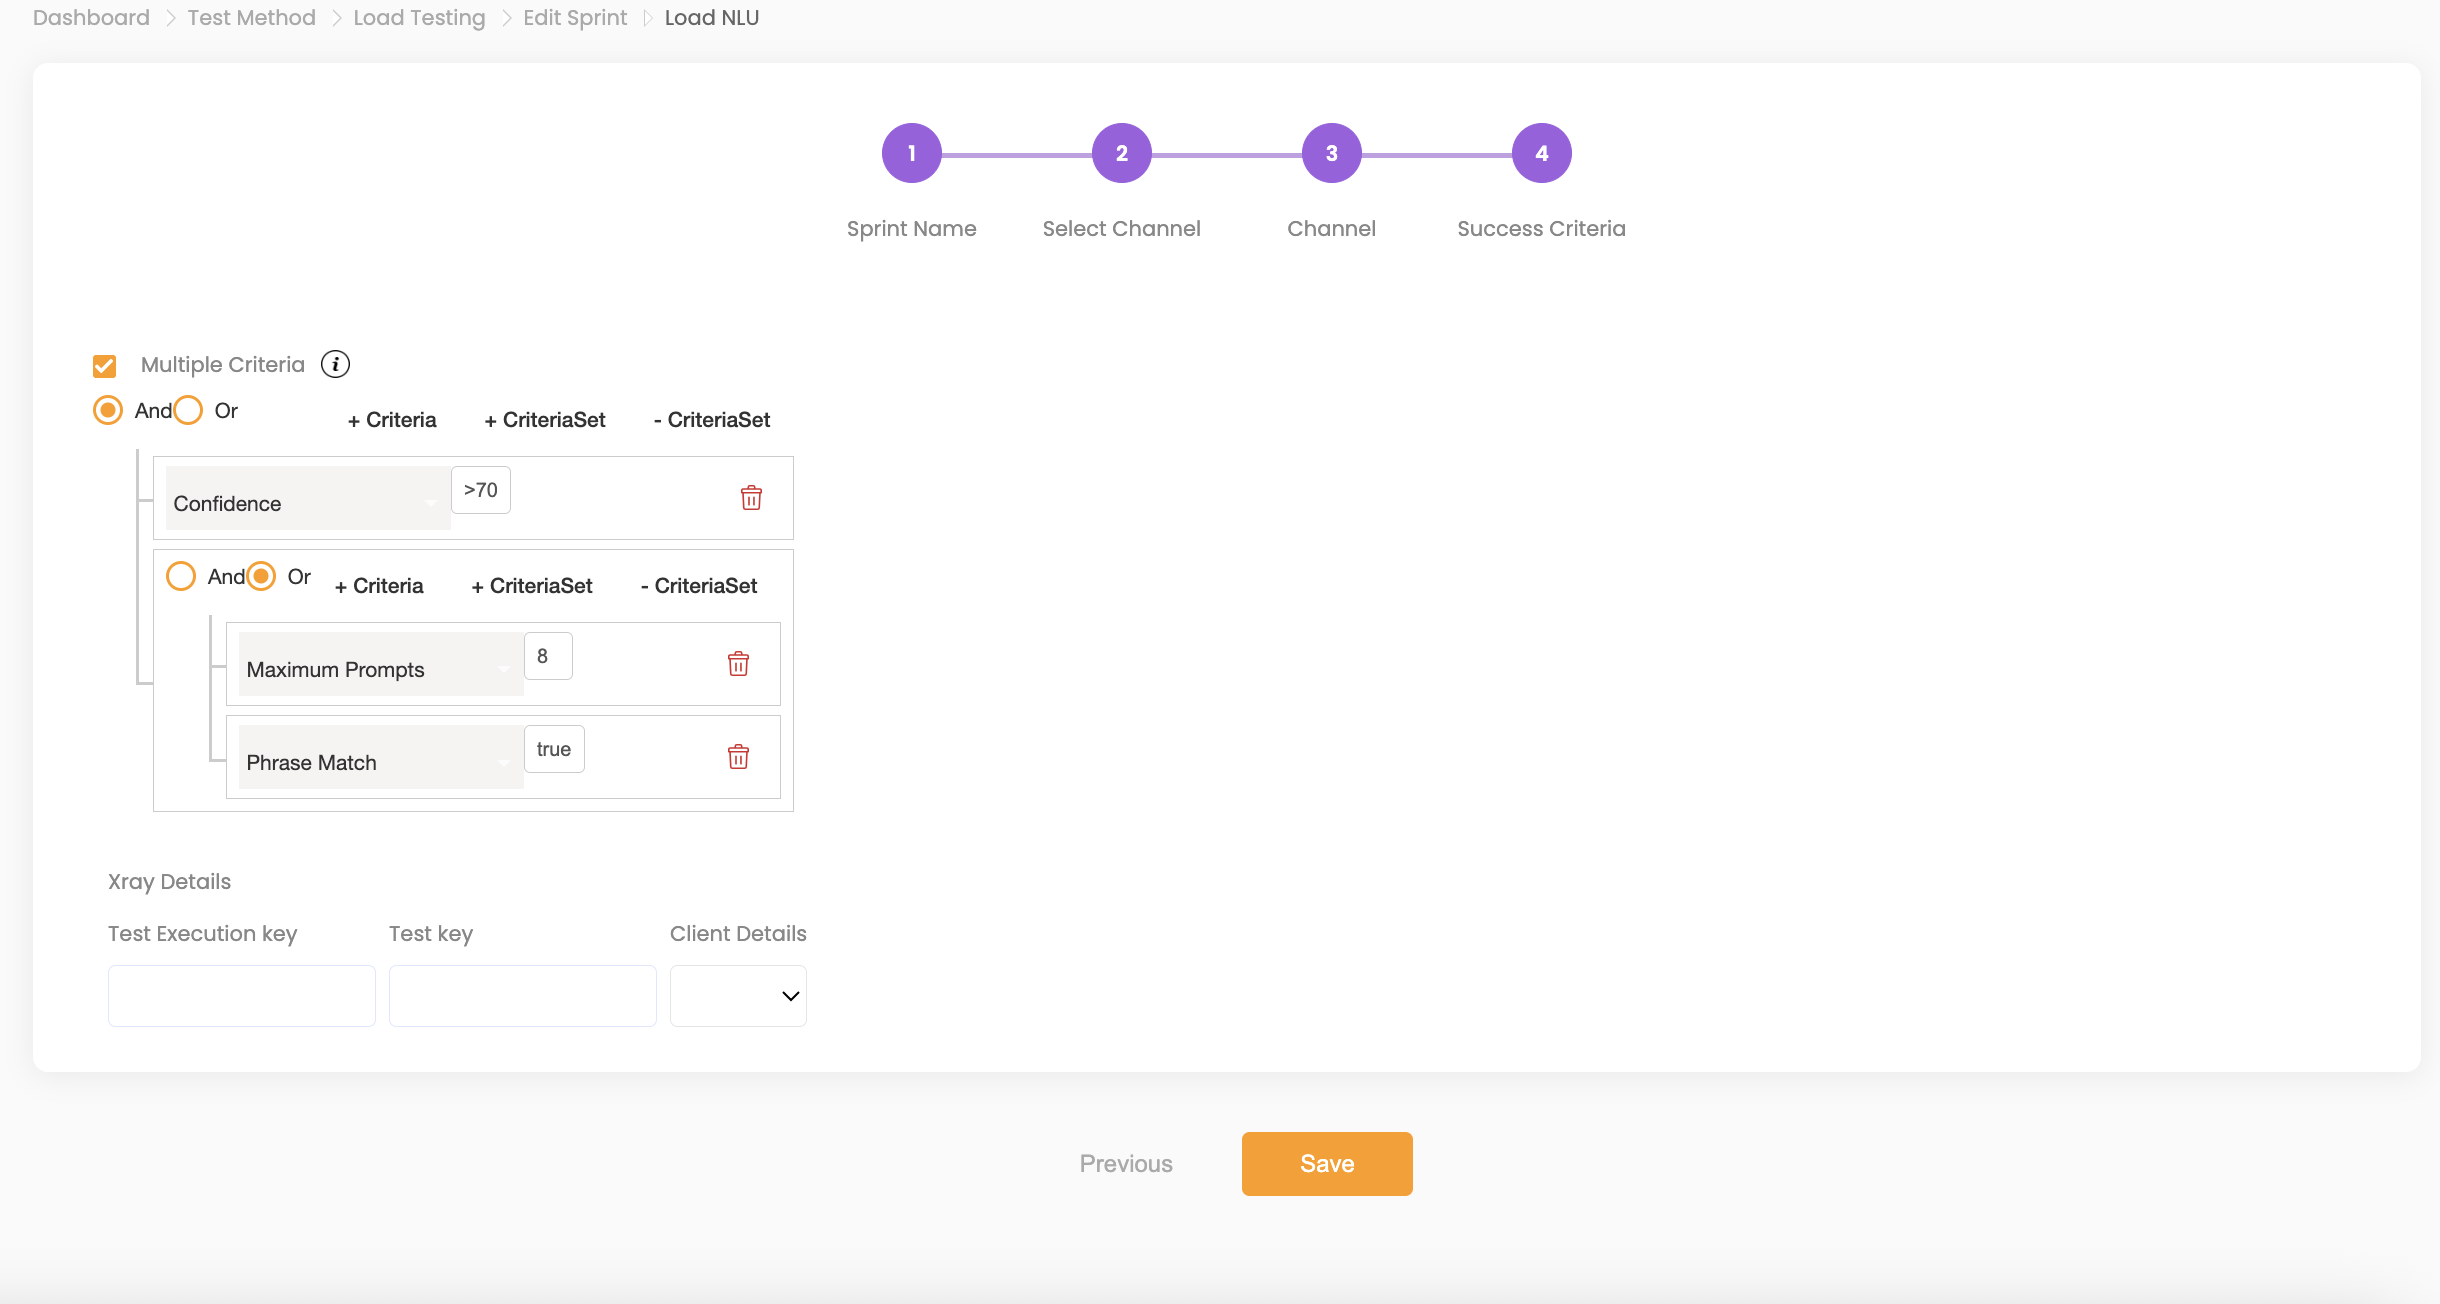The height and width of the screenshot is (1304, 2440).
Task: Click the Test Execution key input field
Action: coord(241,996)
